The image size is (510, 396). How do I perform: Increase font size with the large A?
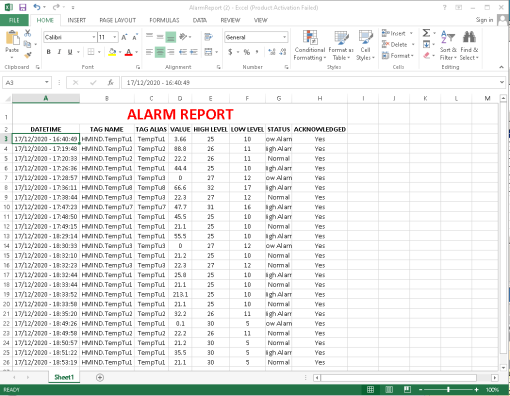pos(124,37)
